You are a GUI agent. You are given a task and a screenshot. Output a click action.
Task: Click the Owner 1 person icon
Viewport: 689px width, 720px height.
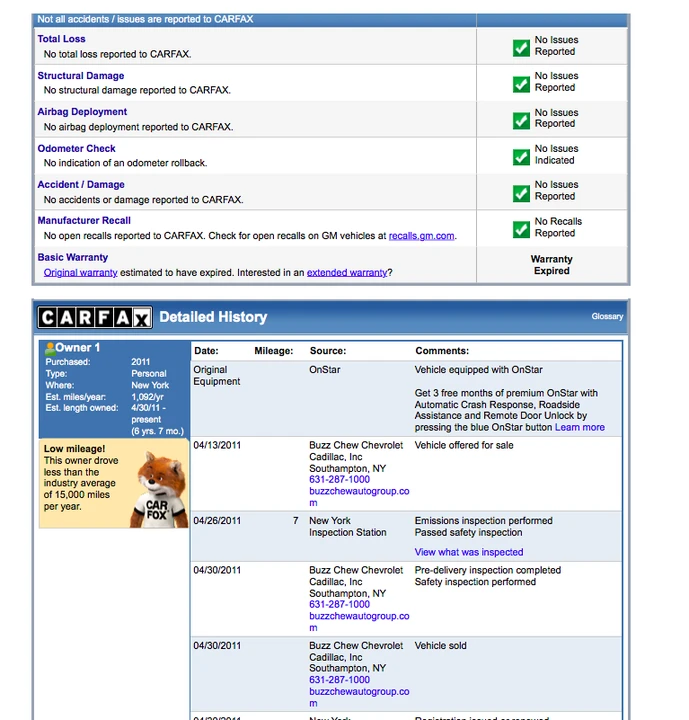(x=50, y=349)
